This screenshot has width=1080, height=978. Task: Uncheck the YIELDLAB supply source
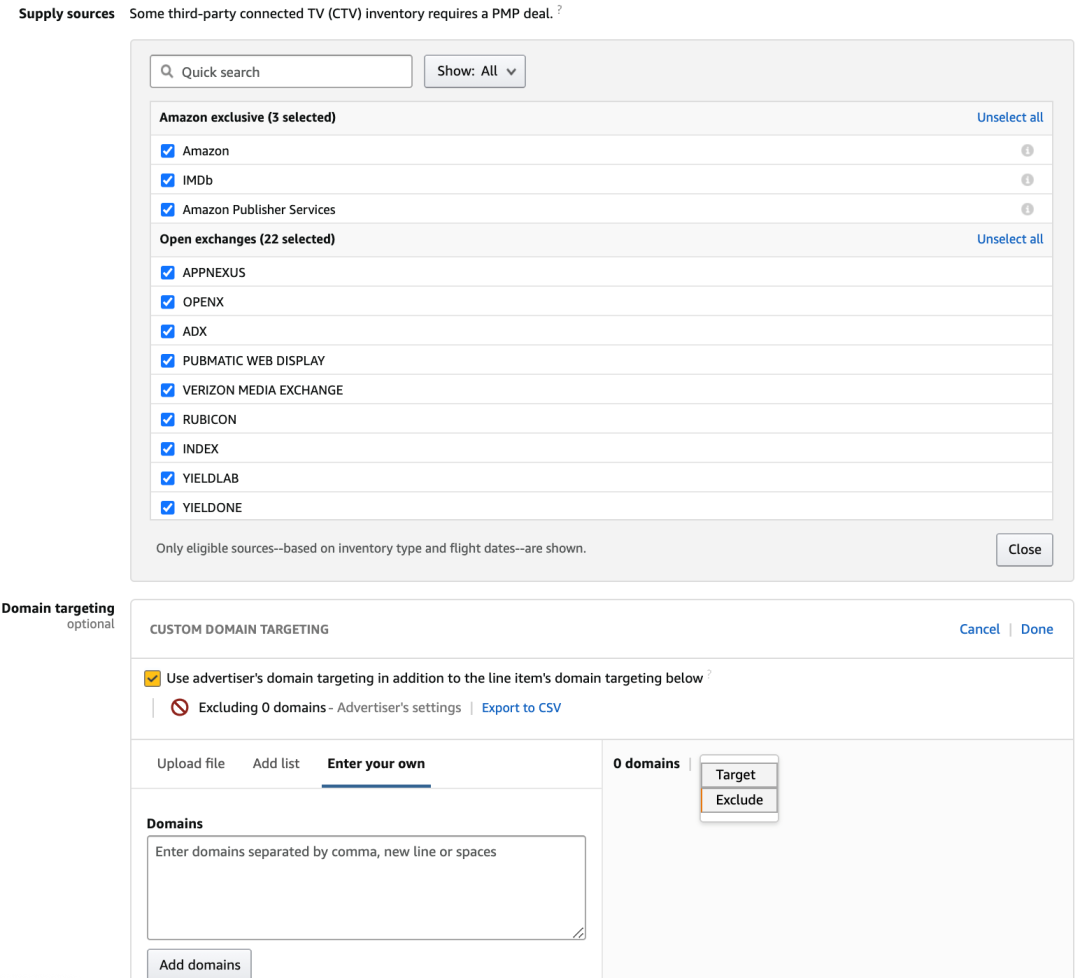pos(168,479)
